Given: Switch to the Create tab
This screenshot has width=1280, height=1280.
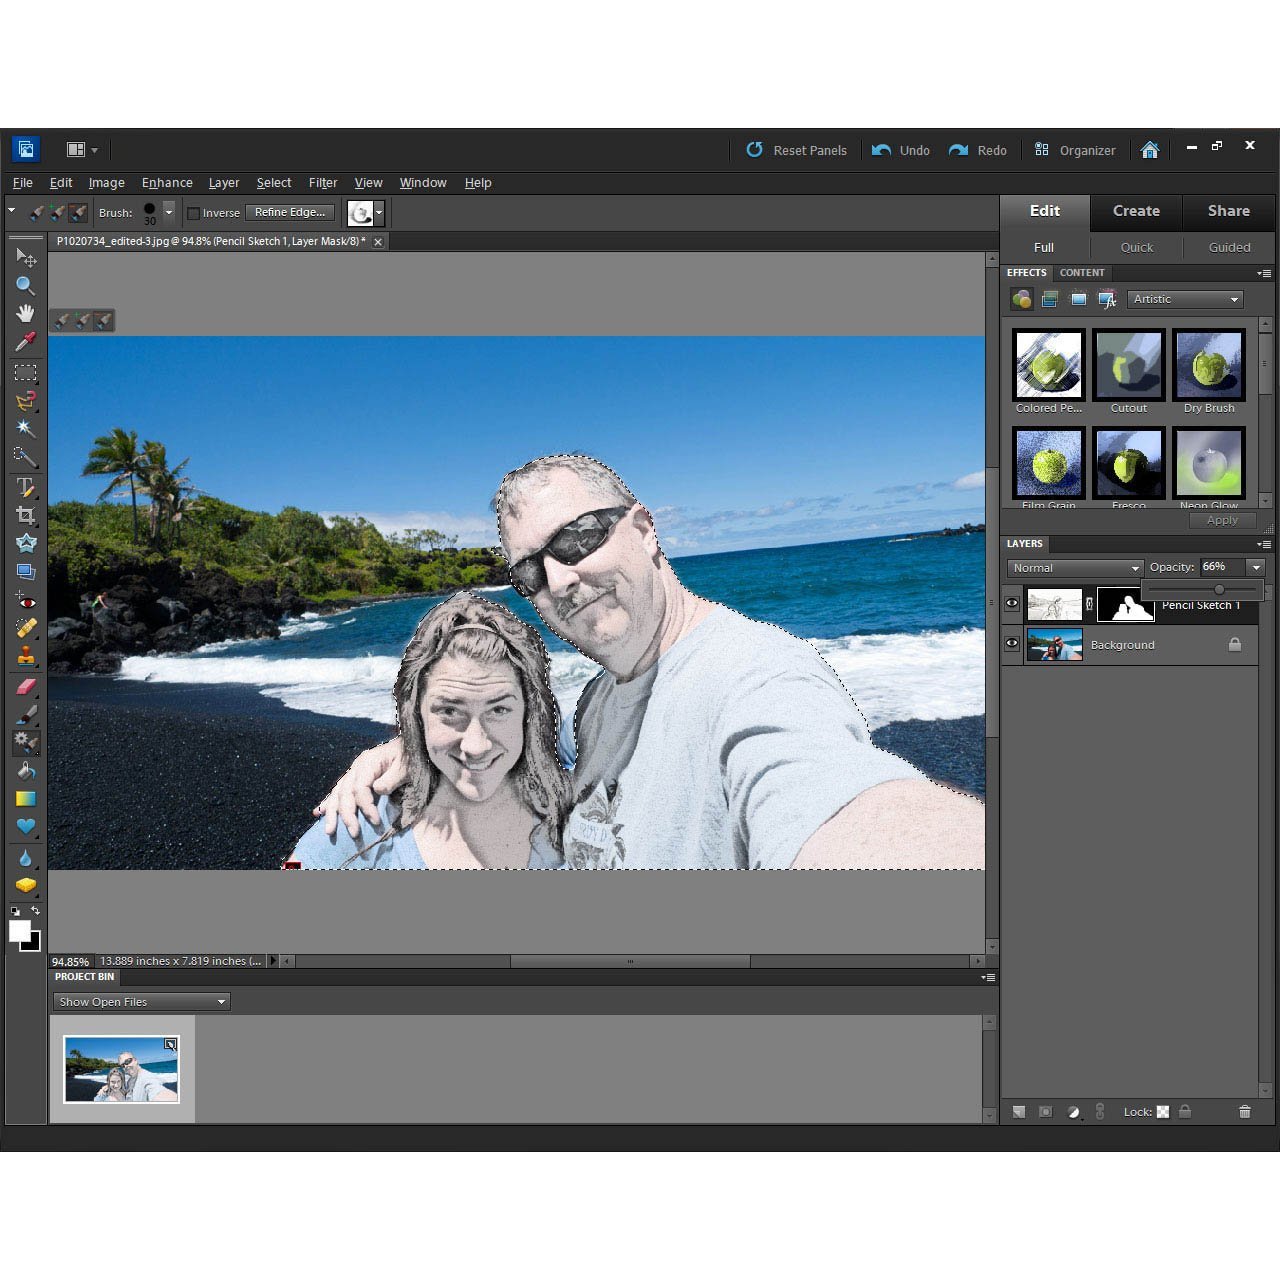Looking at the screenshot, I should [x=1137, y=211].
